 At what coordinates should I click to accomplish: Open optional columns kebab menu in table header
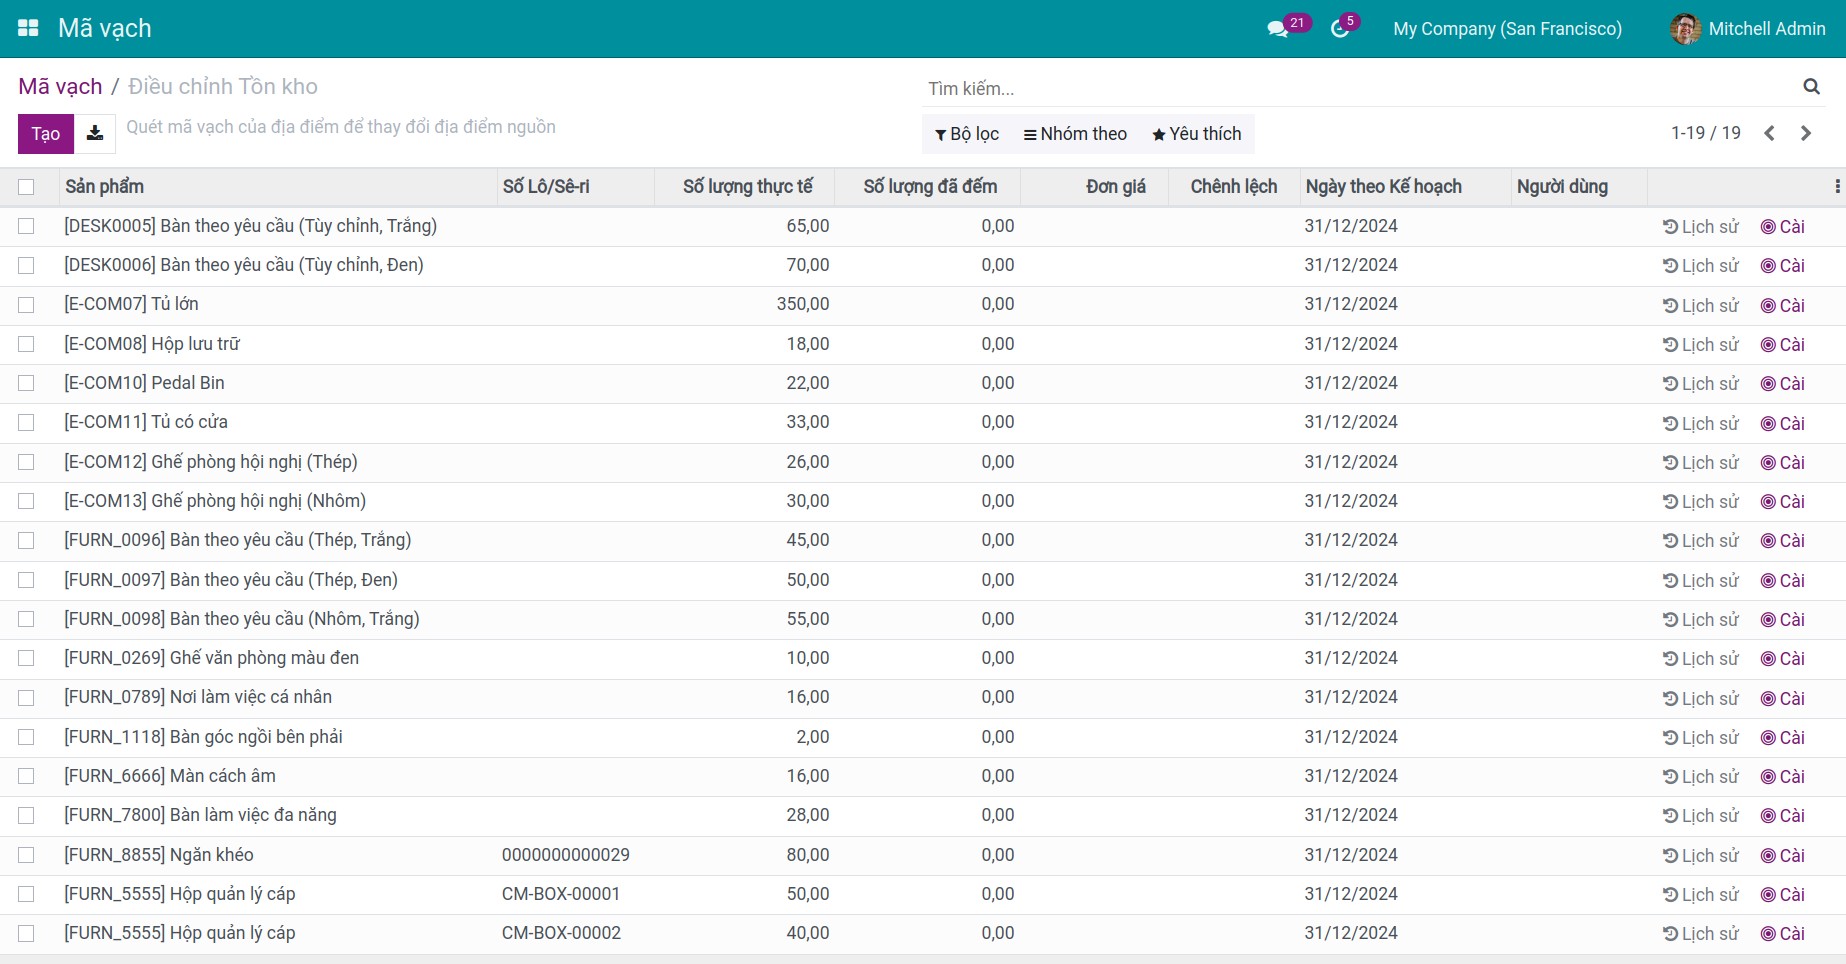click(1837, 187)
